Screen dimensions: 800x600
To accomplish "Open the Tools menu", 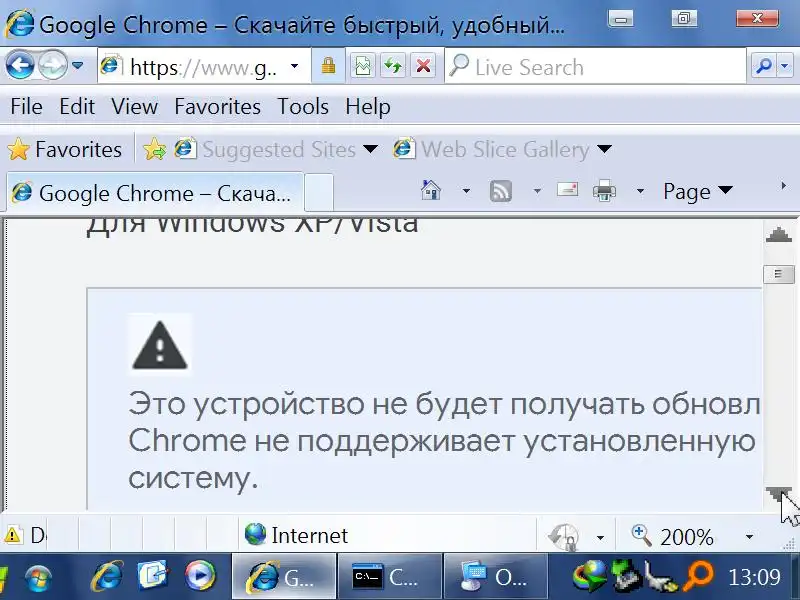I will coord(303,107).
